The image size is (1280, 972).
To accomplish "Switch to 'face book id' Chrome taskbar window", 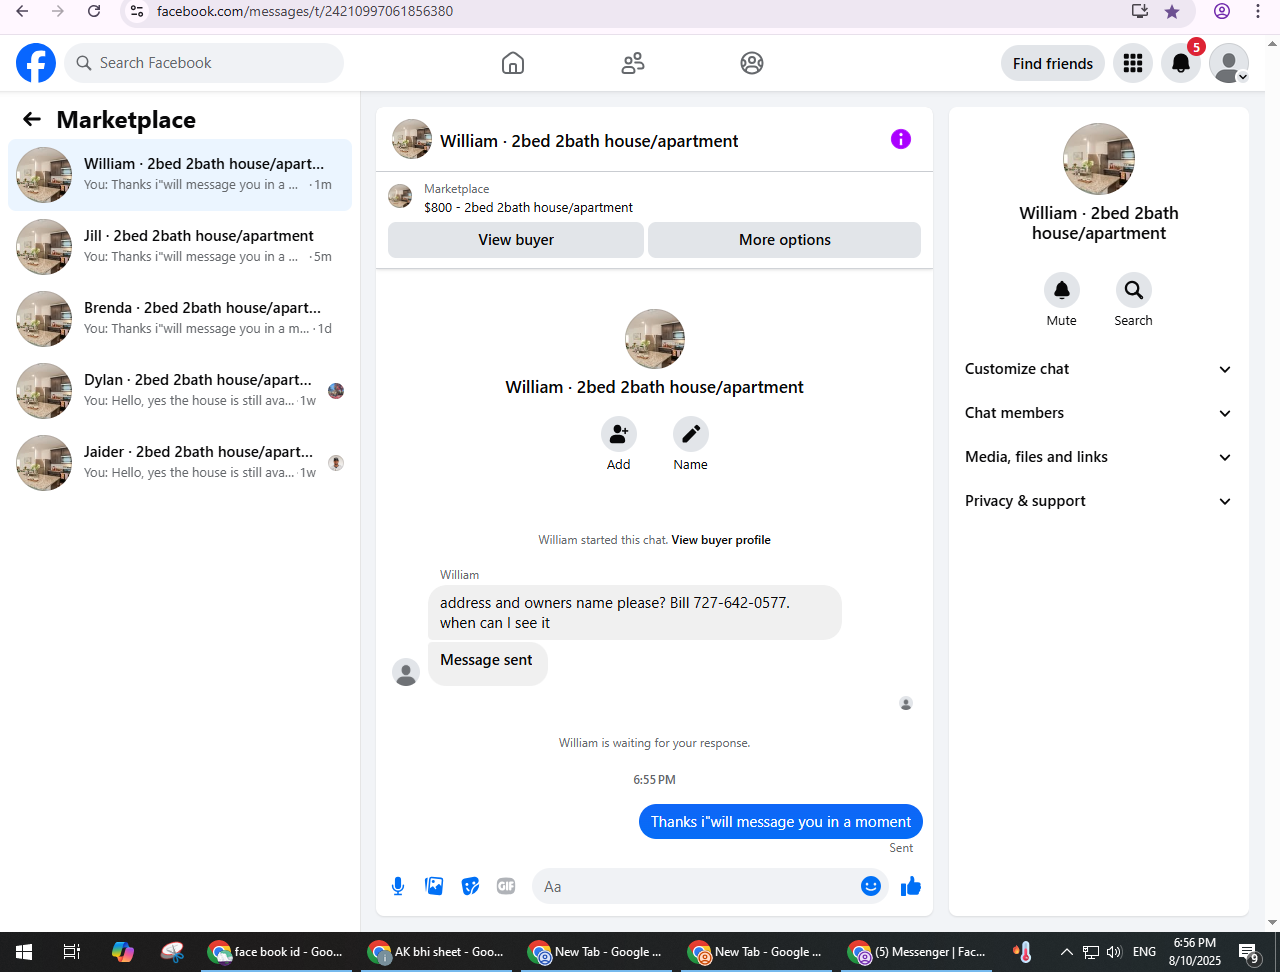I will (x=276, y=952).
